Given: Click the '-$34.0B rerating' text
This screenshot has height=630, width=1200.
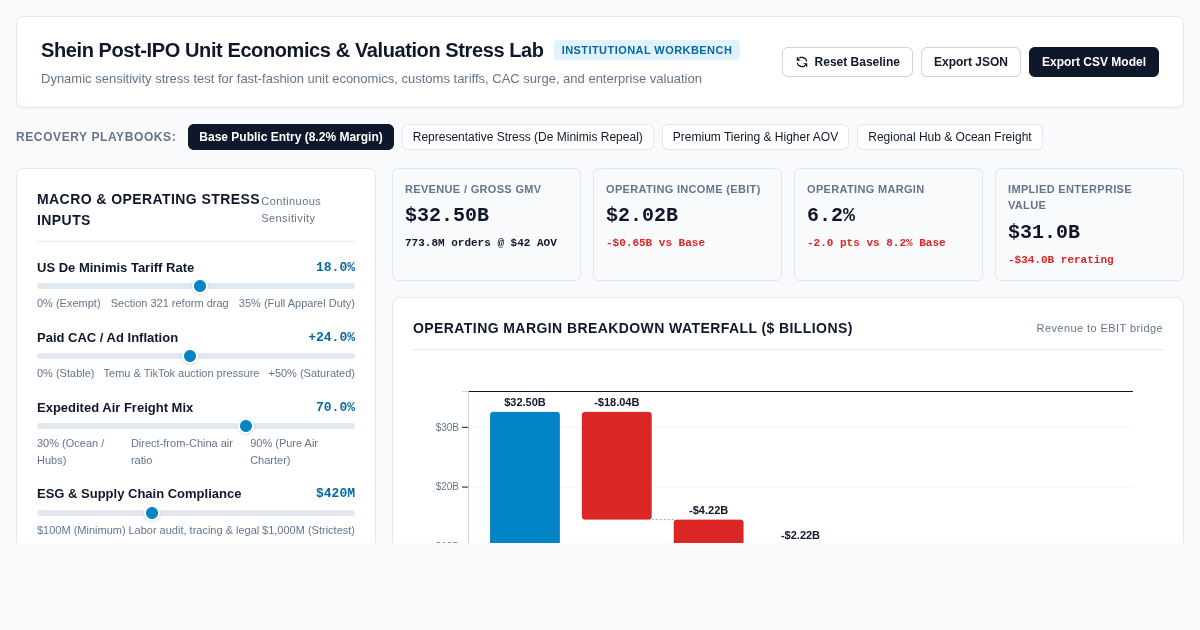Looking at the screenshot, I should (x=1061, y=260).
